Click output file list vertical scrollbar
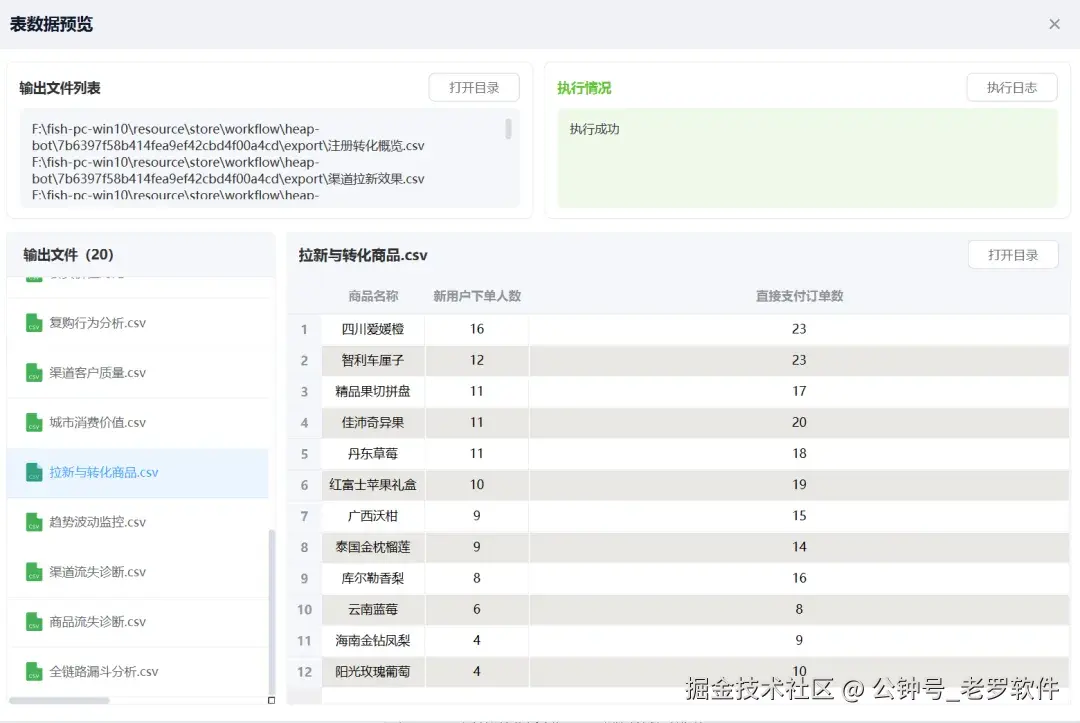1080x723 pixels. tap(508, 129)
